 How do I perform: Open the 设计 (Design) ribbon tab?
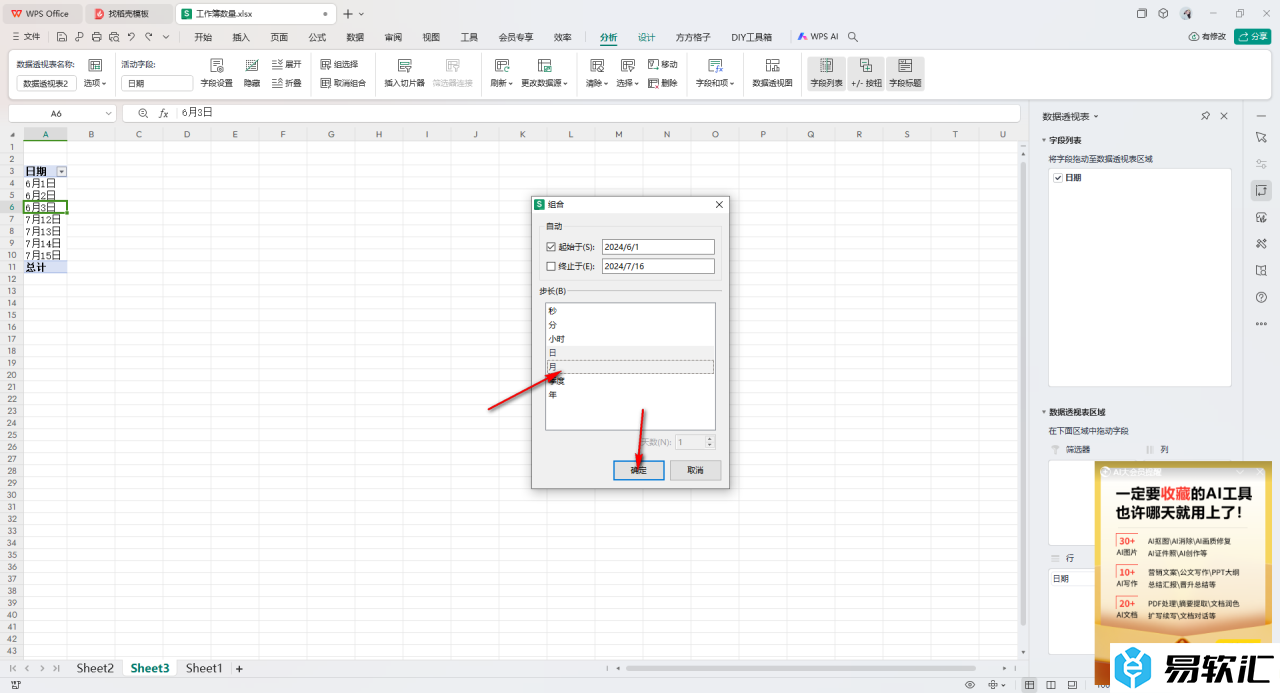647,37
